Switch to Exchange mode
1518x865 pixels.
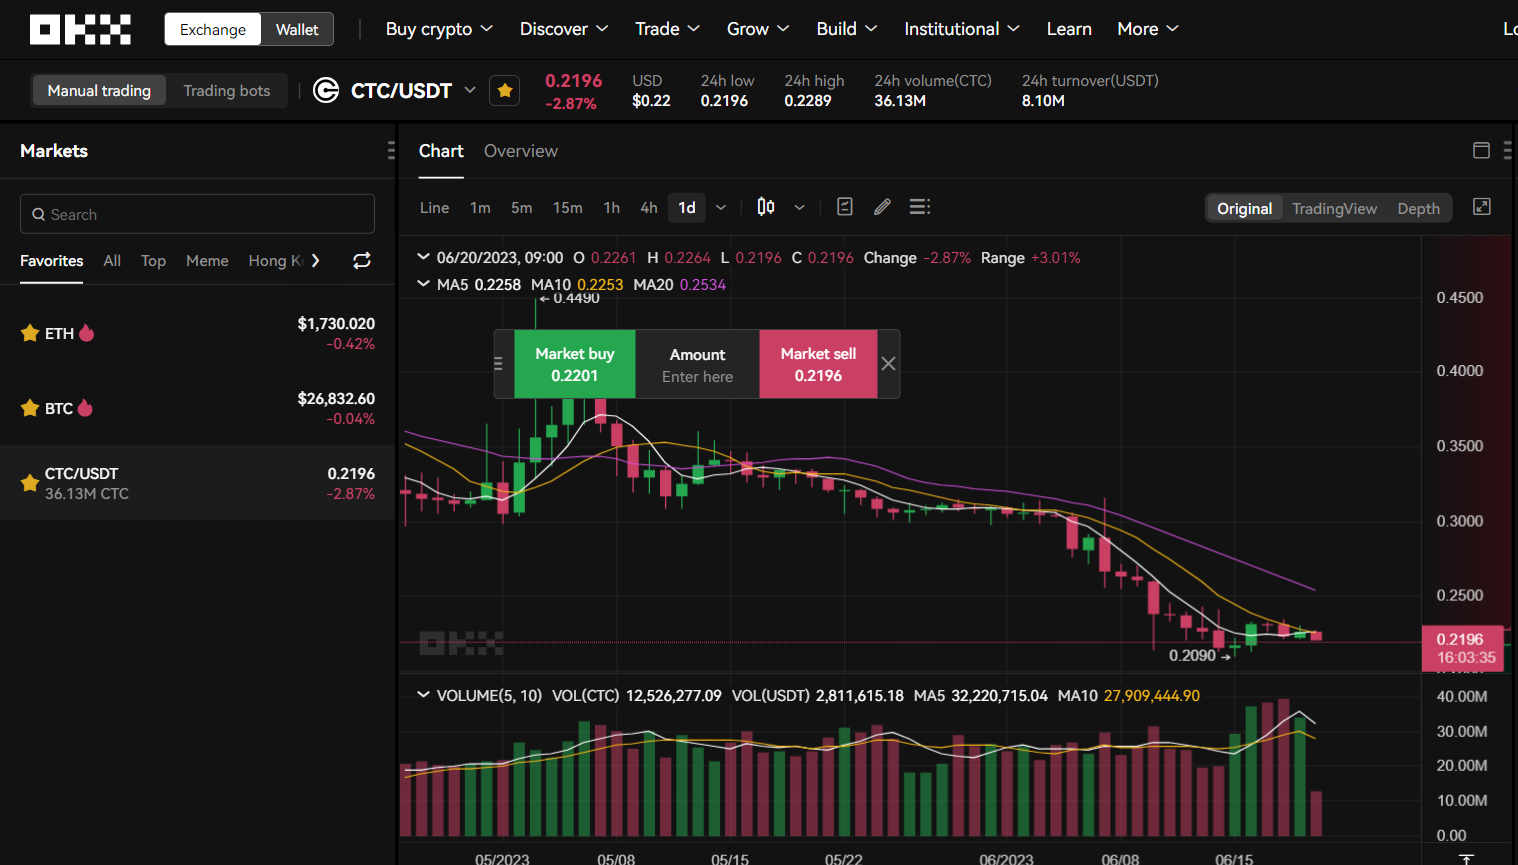click(x=213, y=30)
